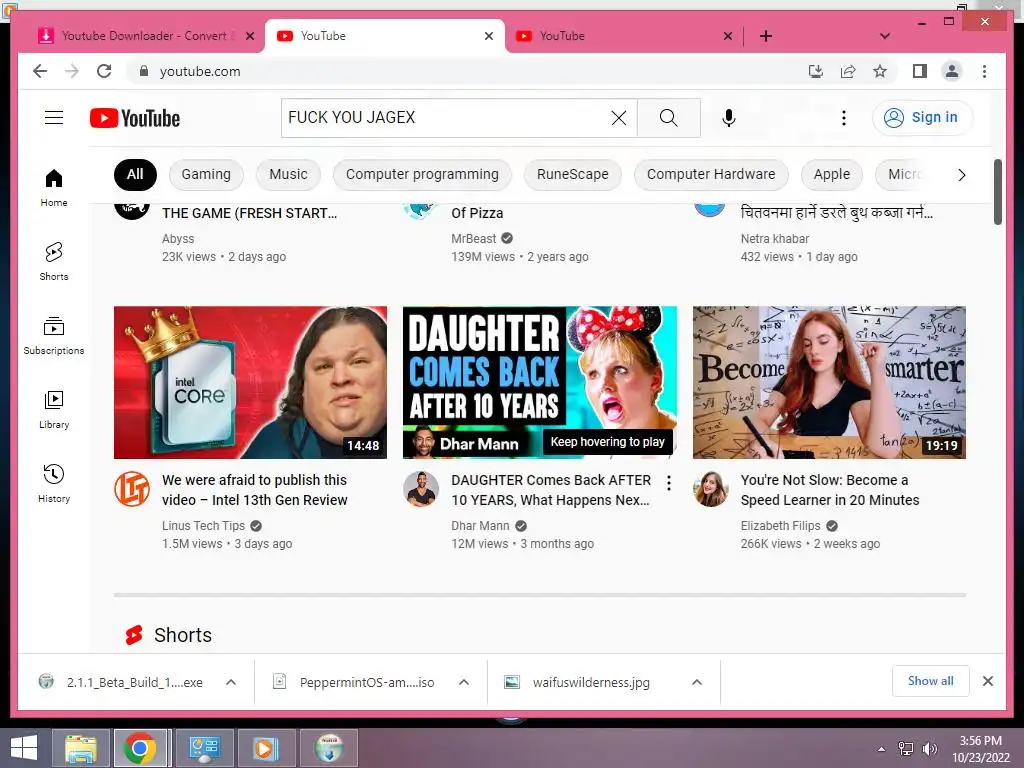Click the page vertical scrollbar thumb
This screenshot has height=768, width=1024.
997,192
